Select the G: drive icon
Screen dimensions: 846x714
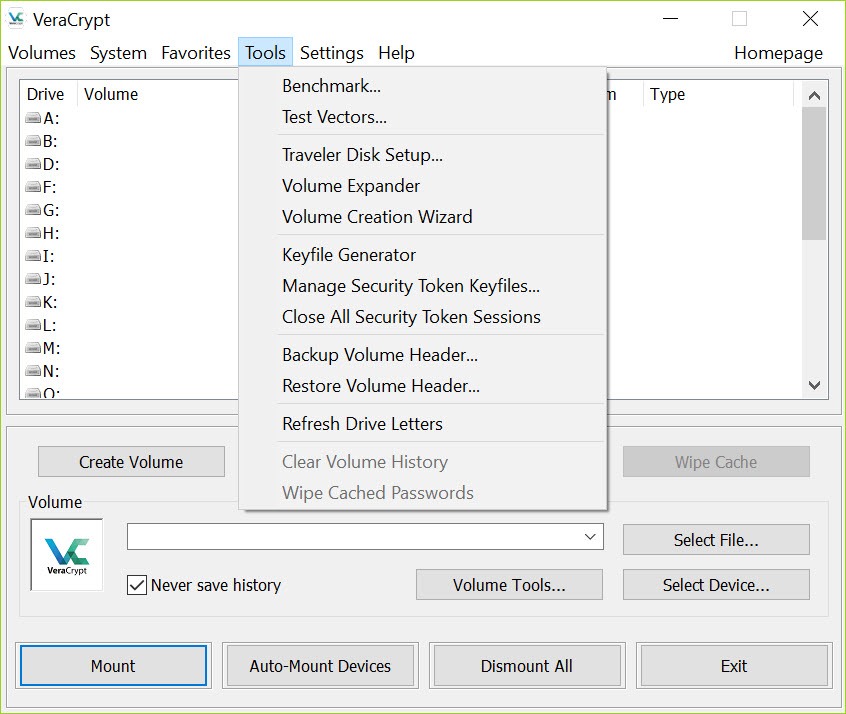33,209
